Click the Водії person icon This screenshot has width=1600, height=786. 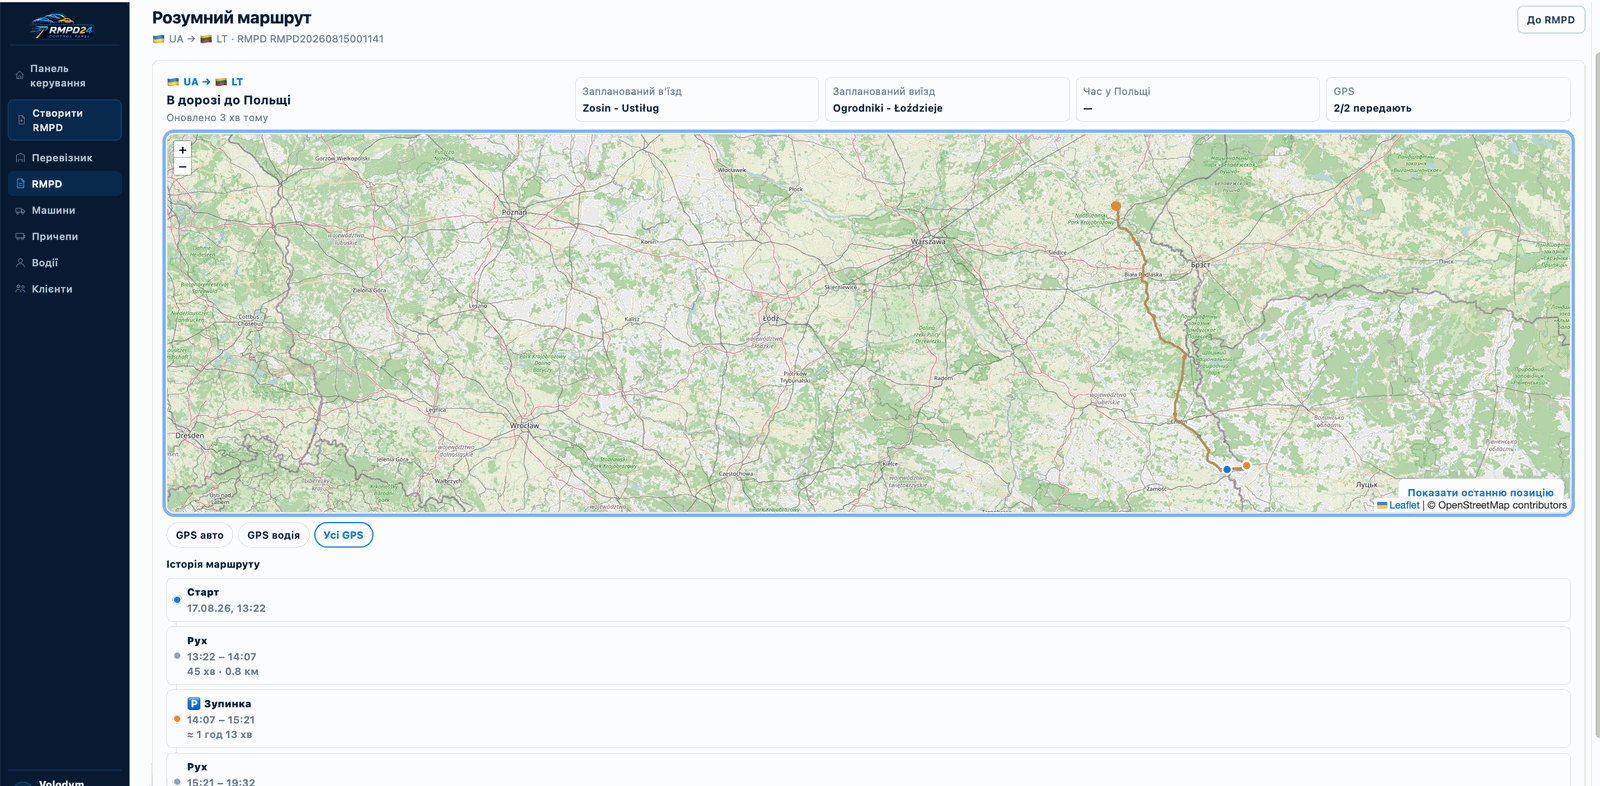20,263
